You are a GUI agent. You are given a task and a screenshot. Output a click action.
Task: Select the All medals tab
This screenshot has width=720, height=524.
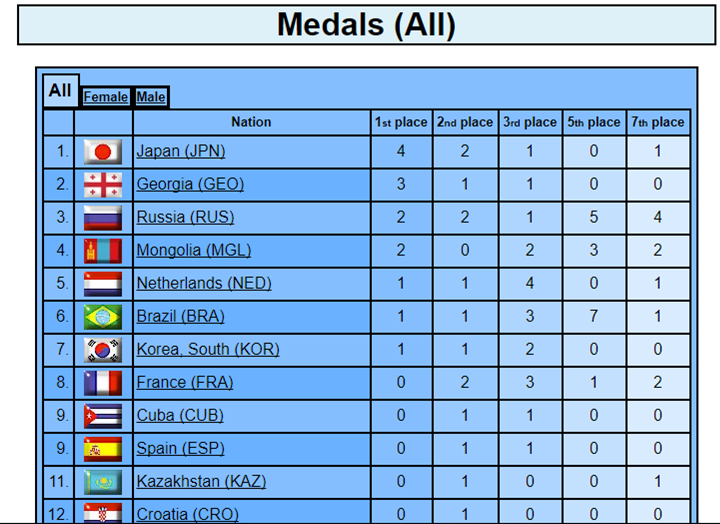pos(60,90)
